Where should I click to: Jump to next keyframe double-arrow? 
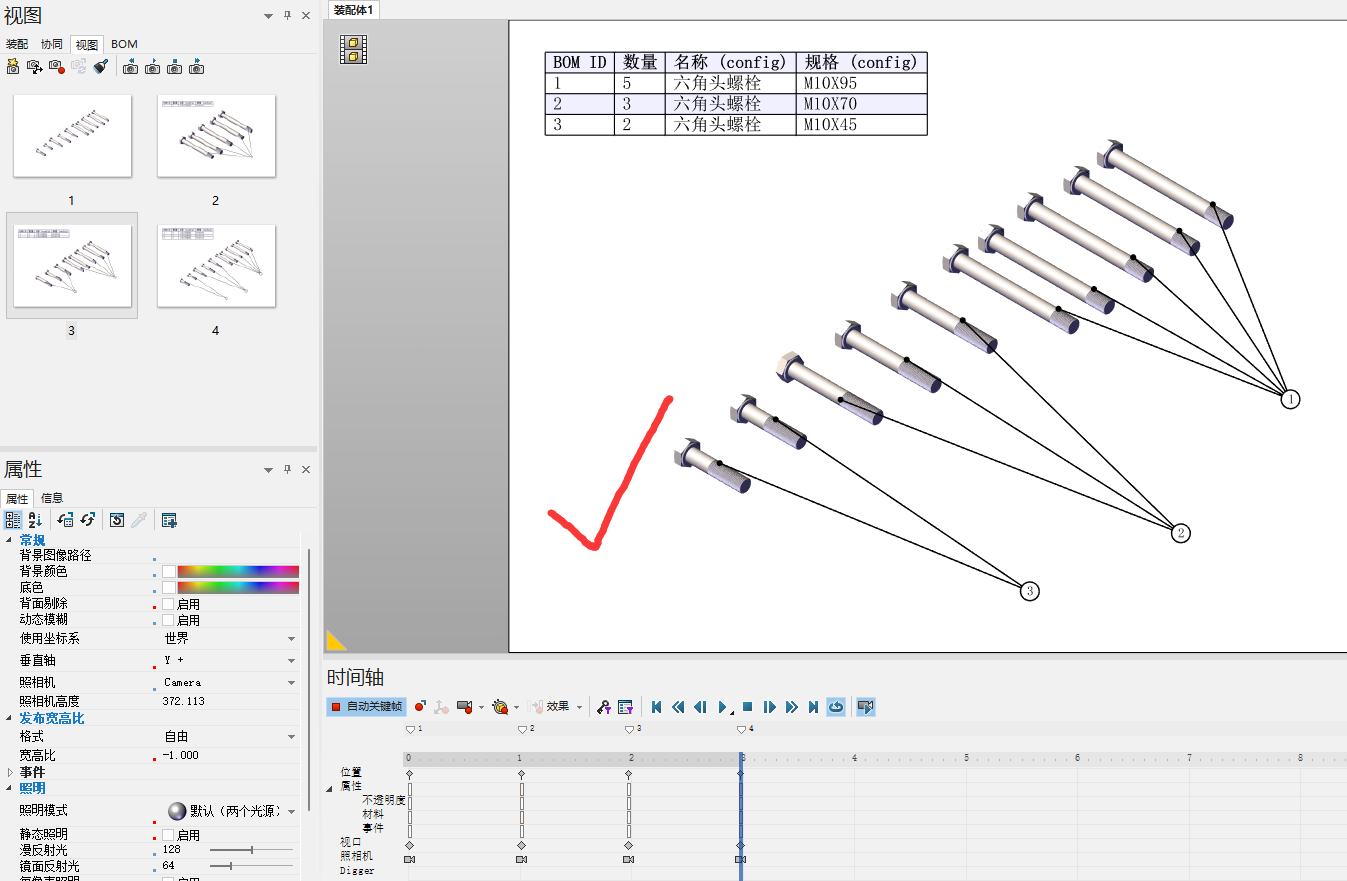pyautogui.click(x=791, y=707)
